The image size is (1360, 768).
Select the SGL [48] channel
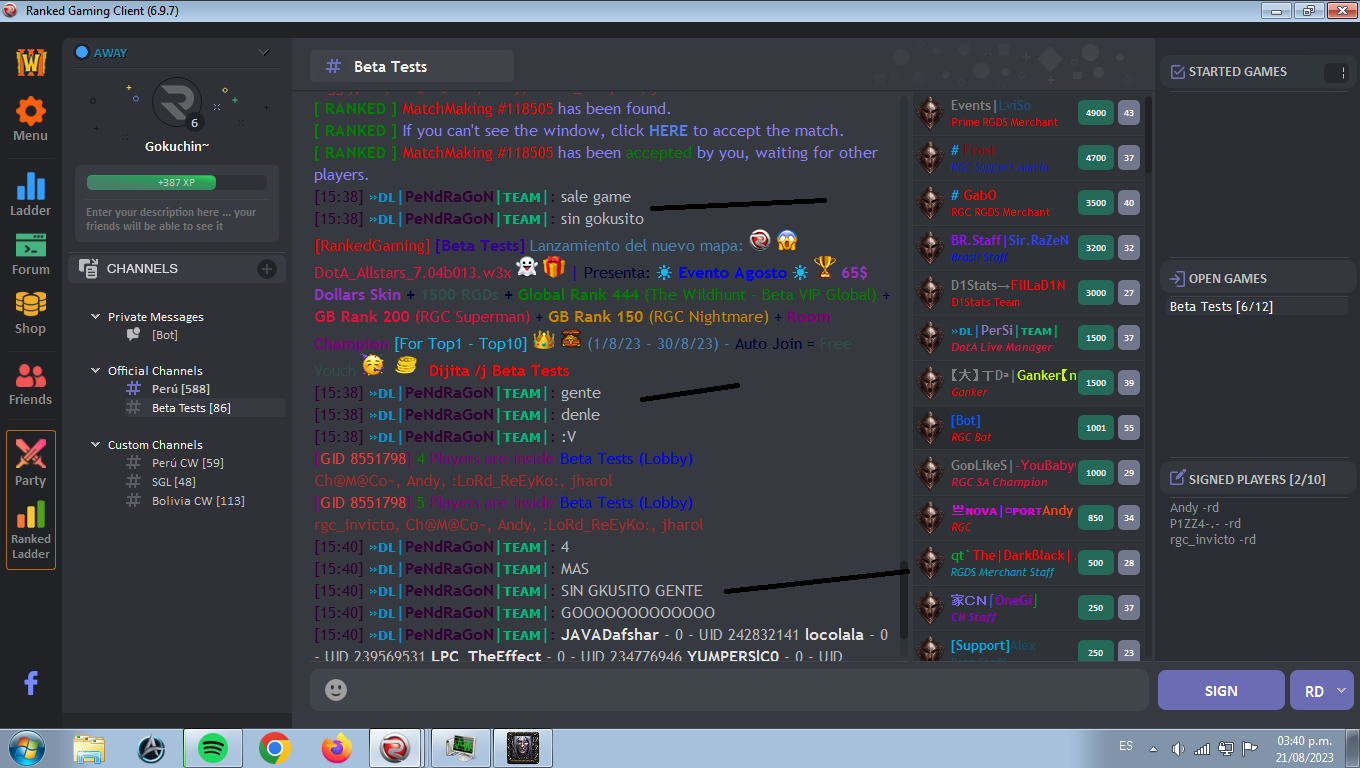(x=173, y=482)
